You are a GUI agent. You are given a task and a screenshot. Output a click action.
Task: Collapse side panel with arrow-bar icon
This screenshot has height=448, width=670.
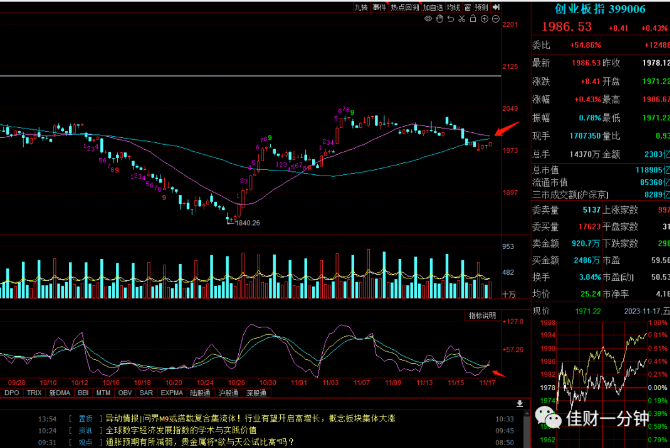(x=496, y=7)
